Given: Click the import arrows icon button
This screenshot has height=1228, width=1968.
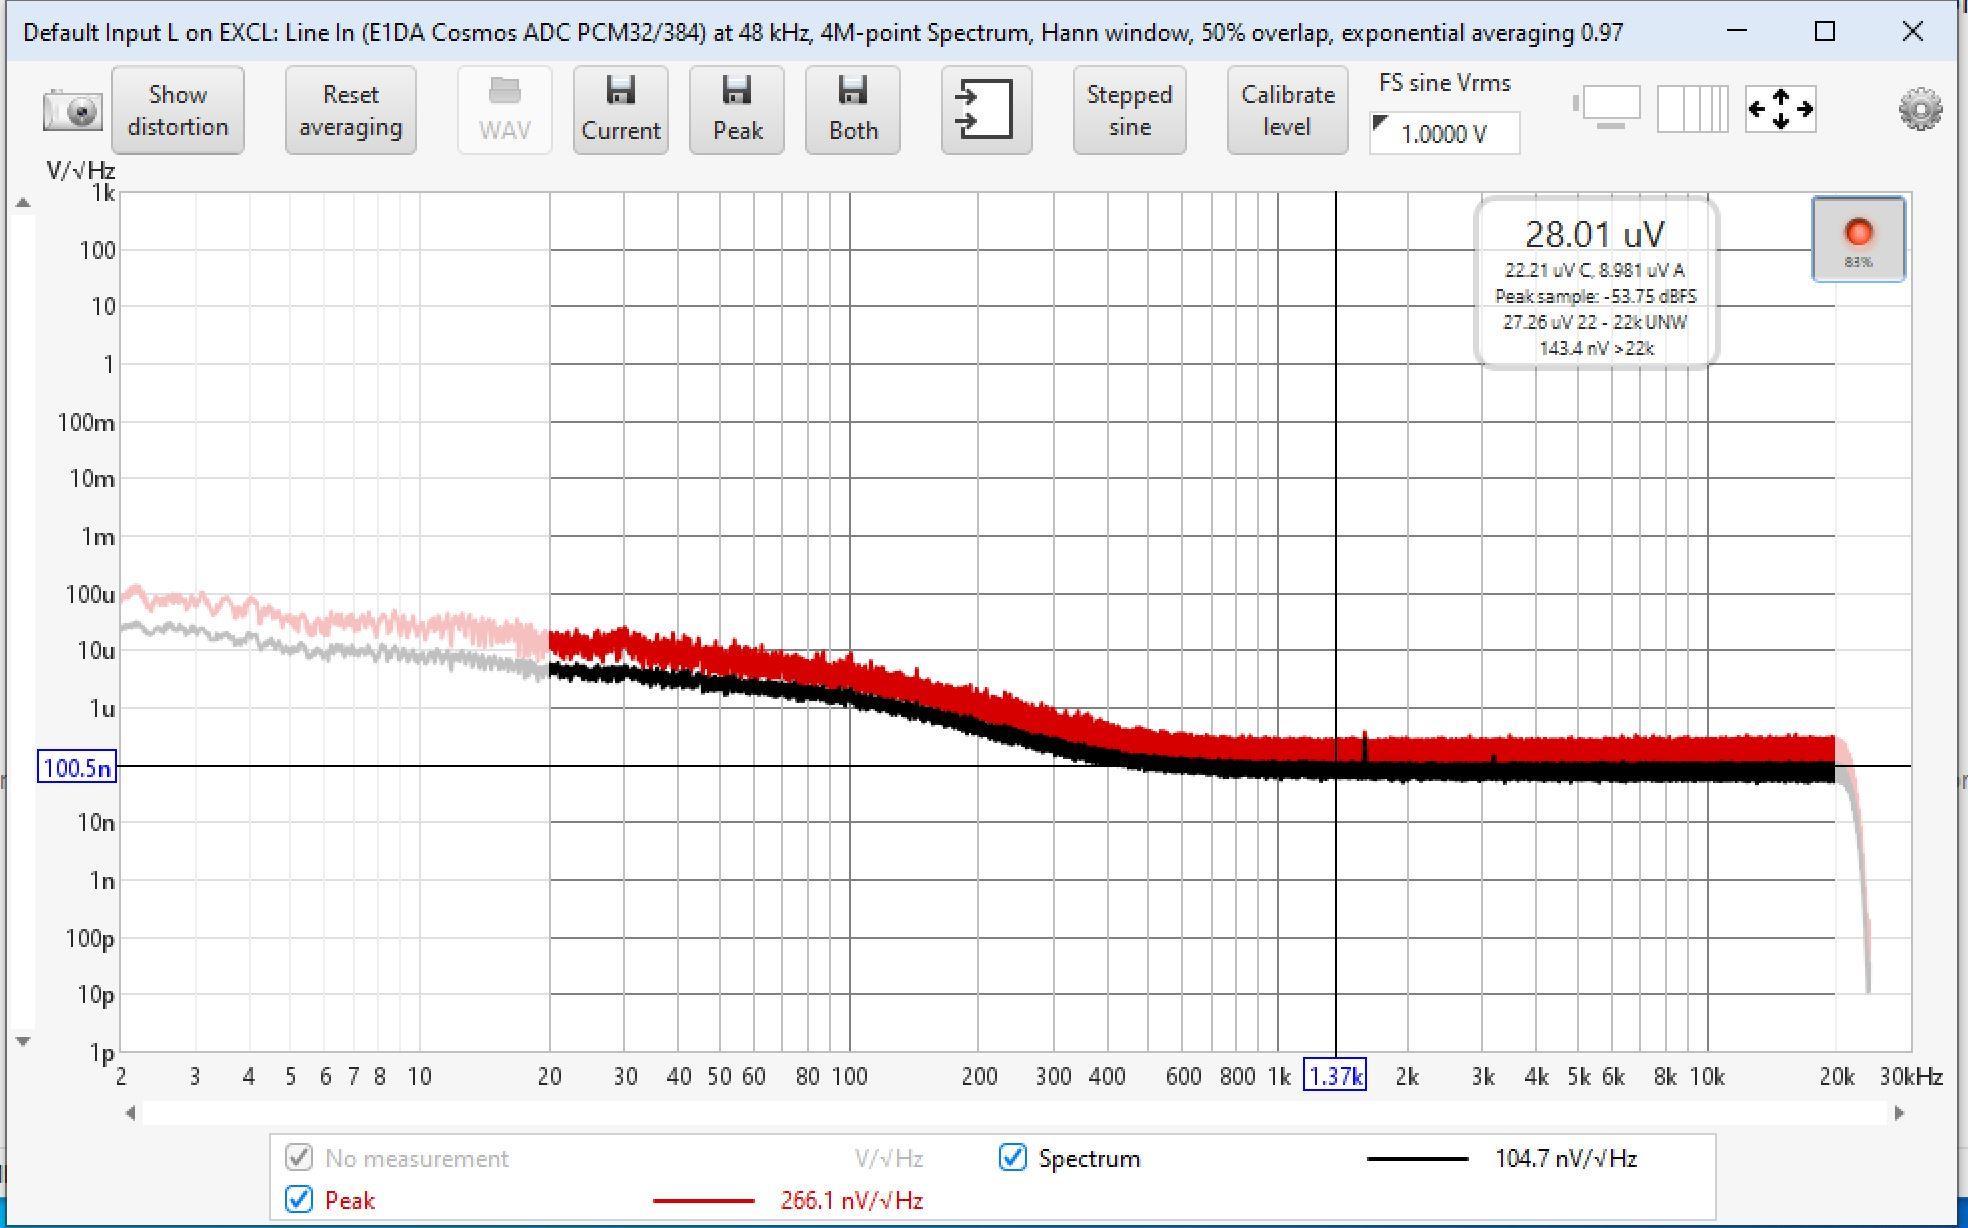Looking at the screenshot, I should [x=986, y=110].
